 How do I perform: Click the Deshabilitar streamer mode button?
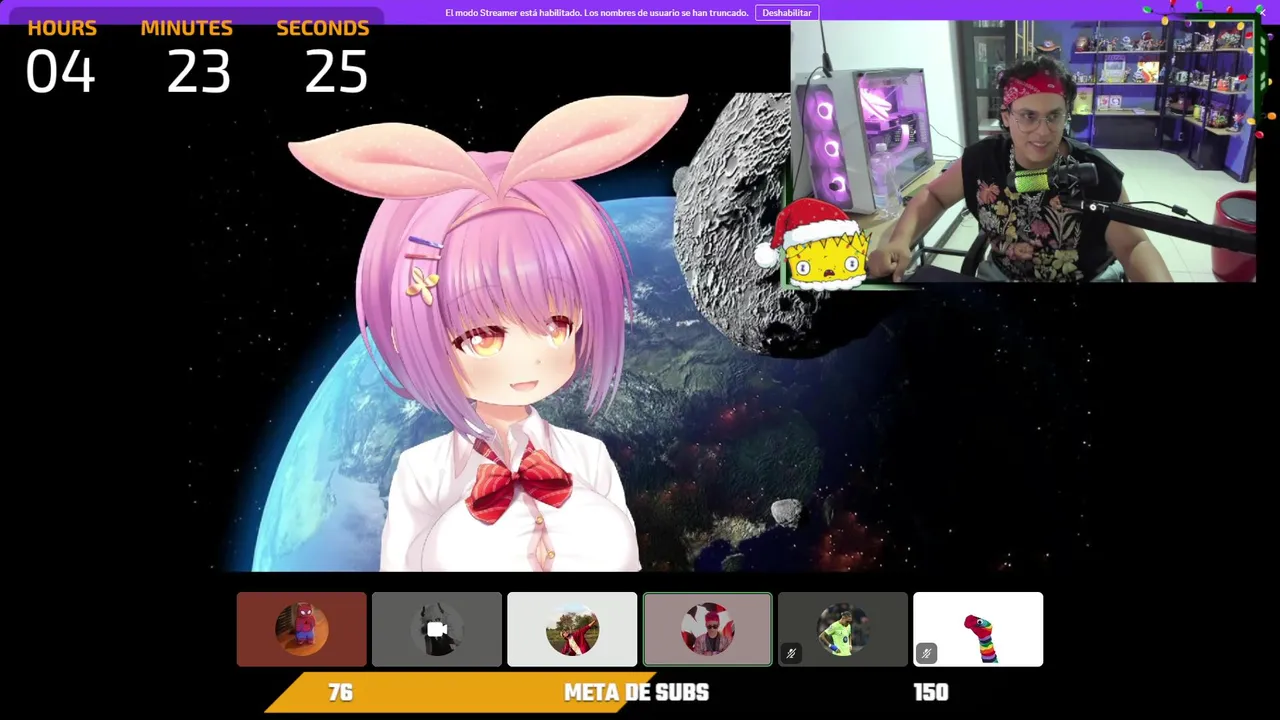[x=787, y=13]
